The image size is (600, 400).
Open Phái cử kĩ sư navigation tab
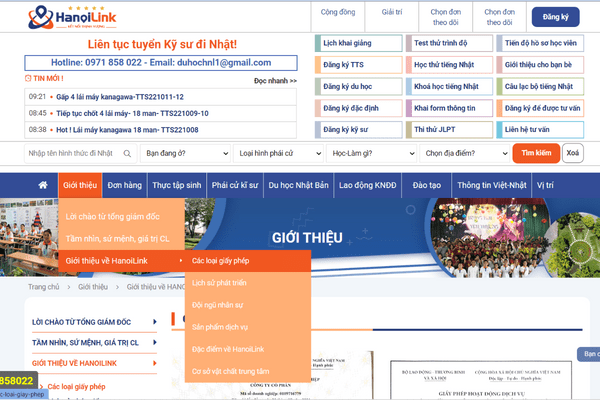click(235, 185)
